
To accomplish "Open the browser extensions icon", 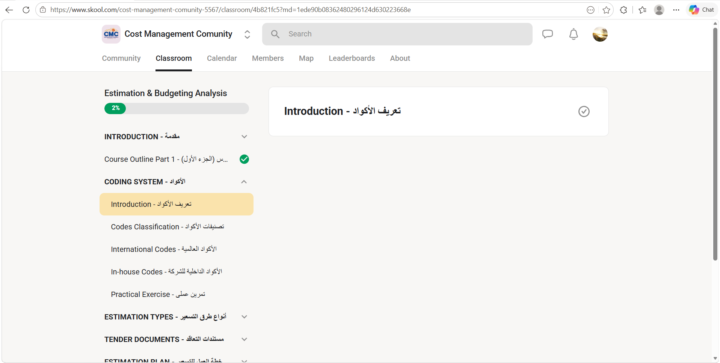I will pyautogui.click(x=623, y=10).
